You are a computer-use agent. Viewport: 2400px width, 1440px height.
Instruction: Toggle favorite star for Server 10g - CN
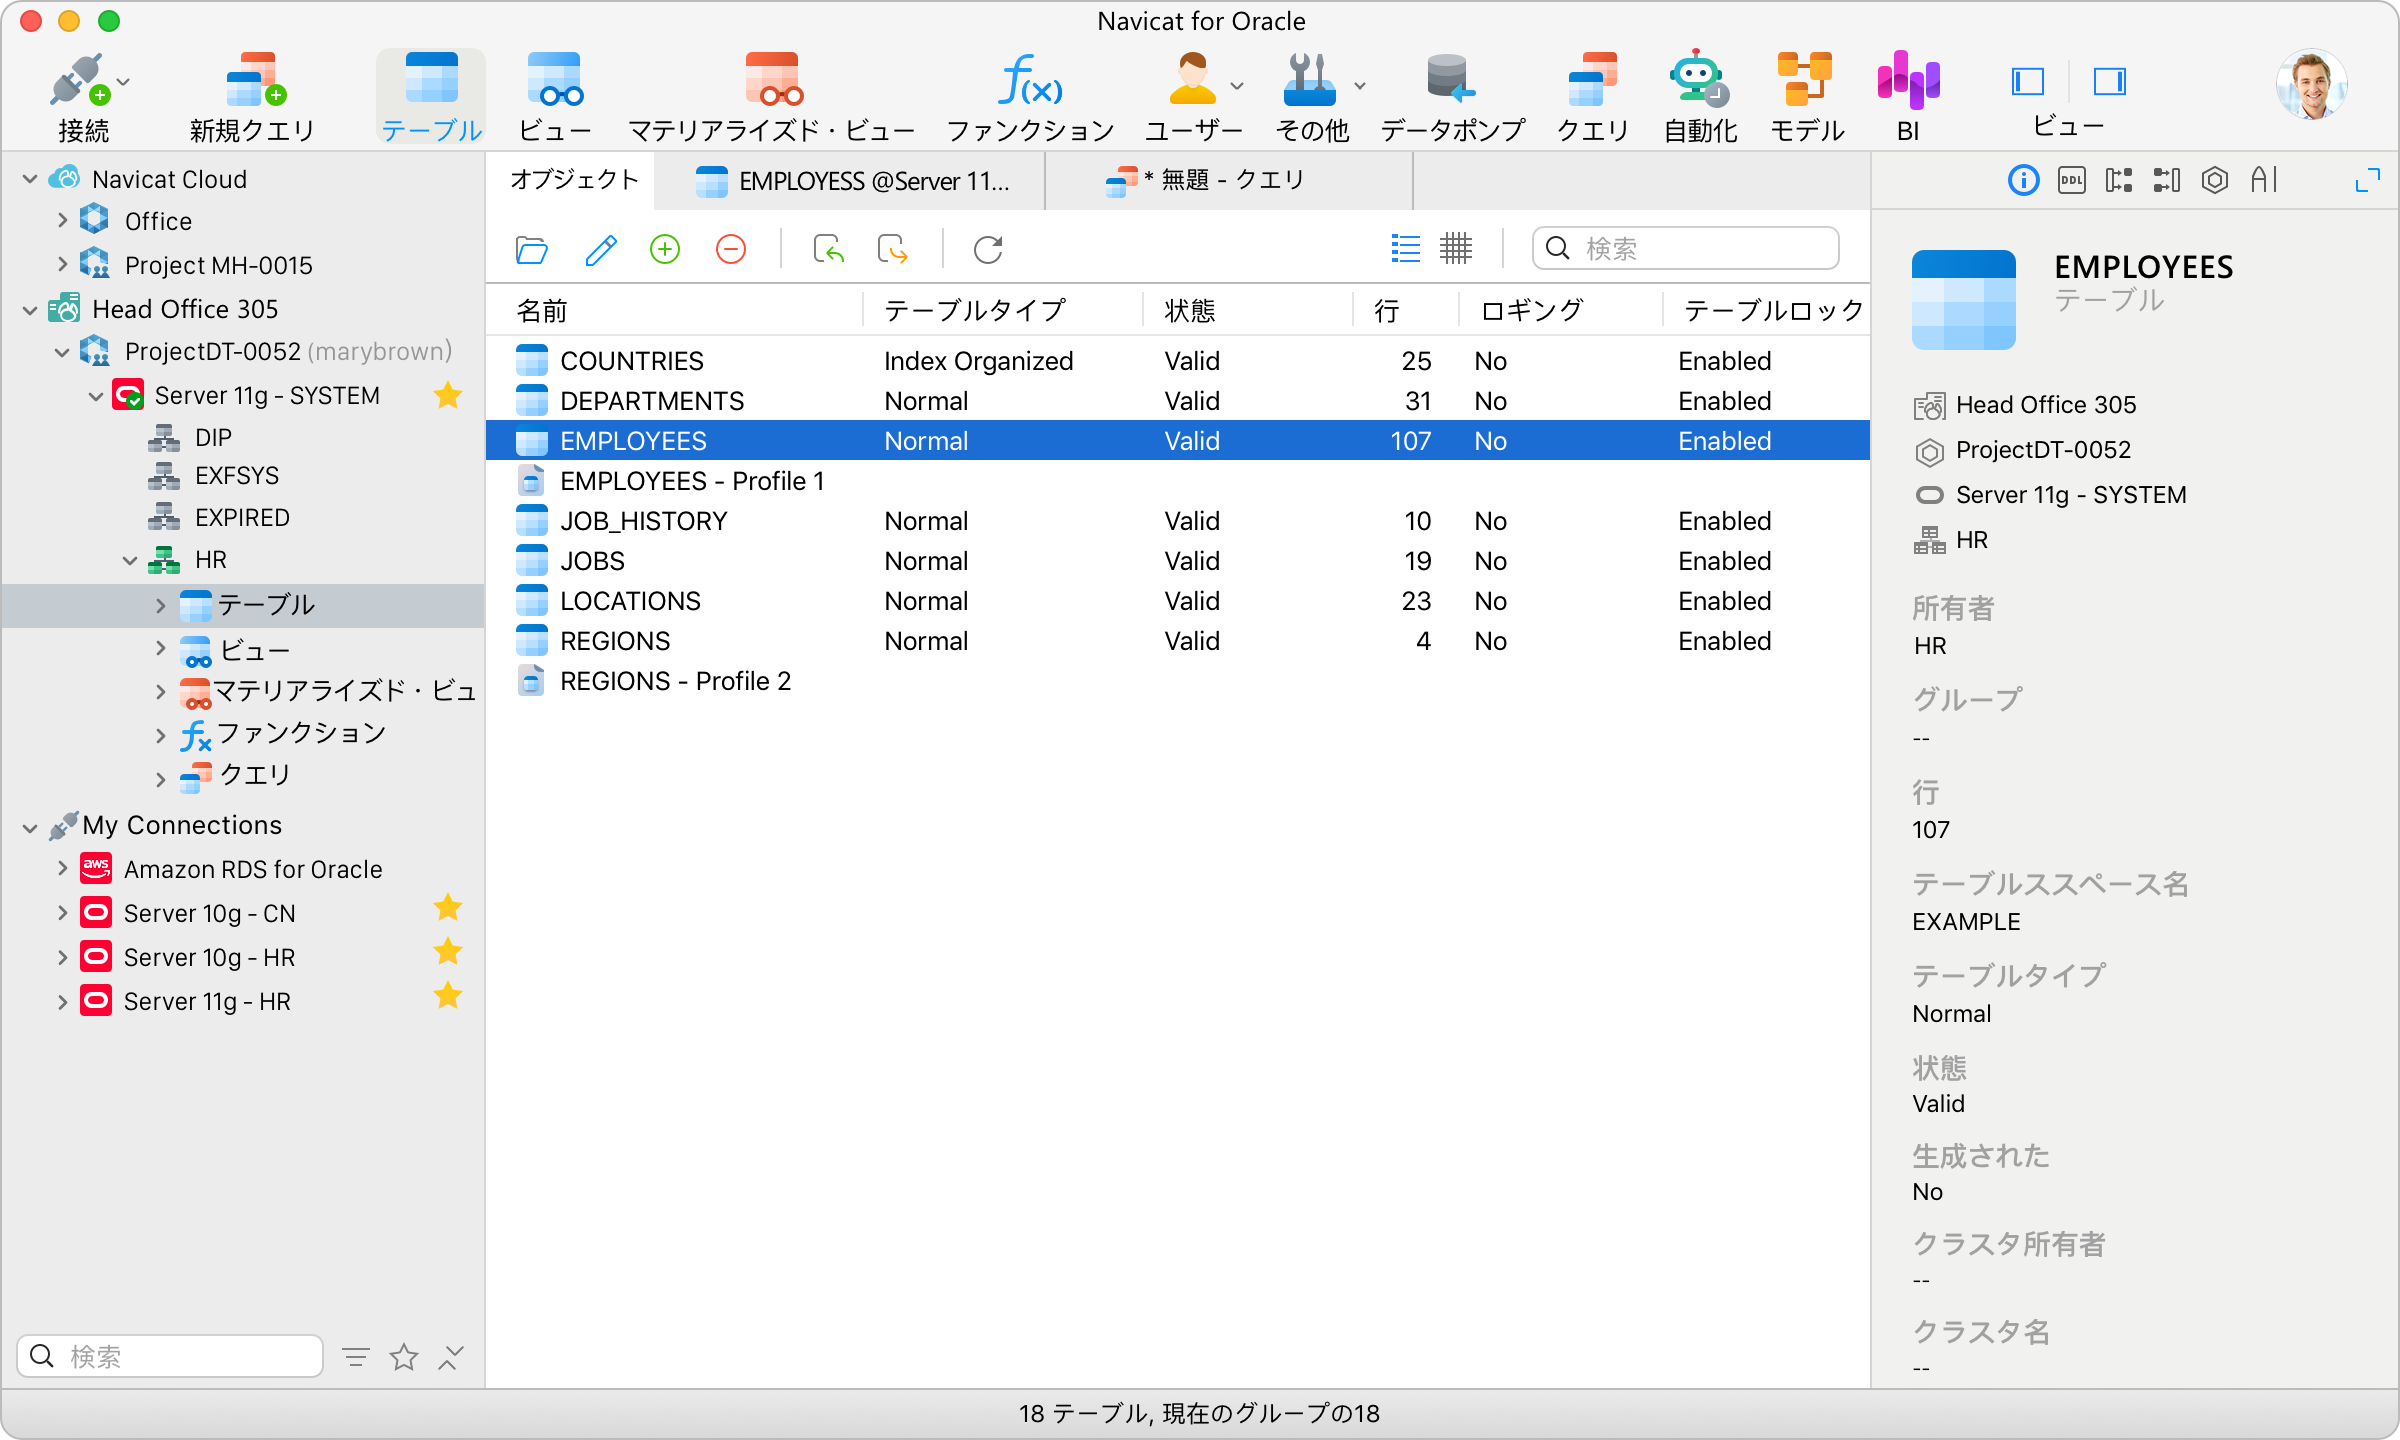tap(448, 908)
